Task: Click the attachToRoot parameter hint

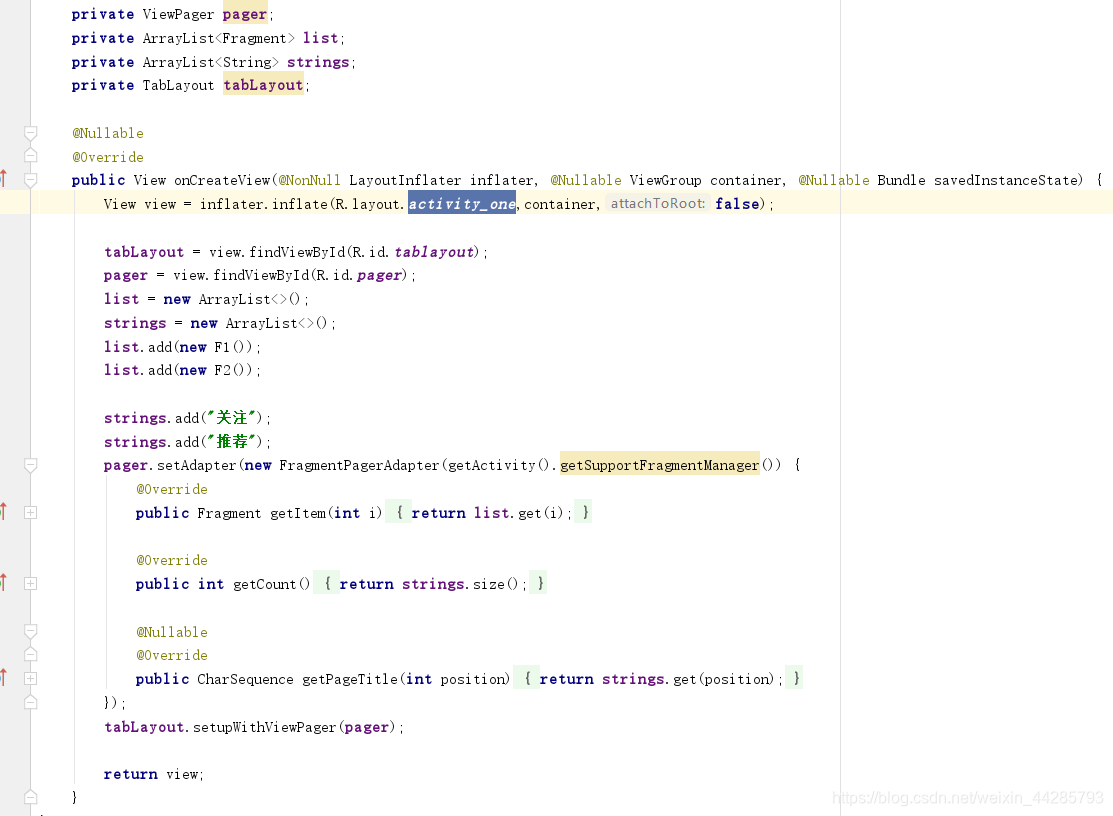Action: point(658,204)
